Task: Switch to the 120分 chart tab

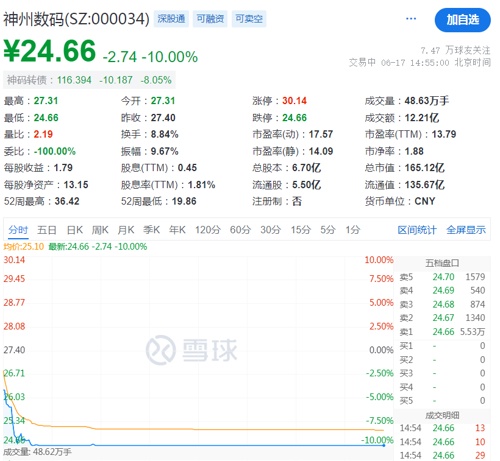Action: point(208,230)
